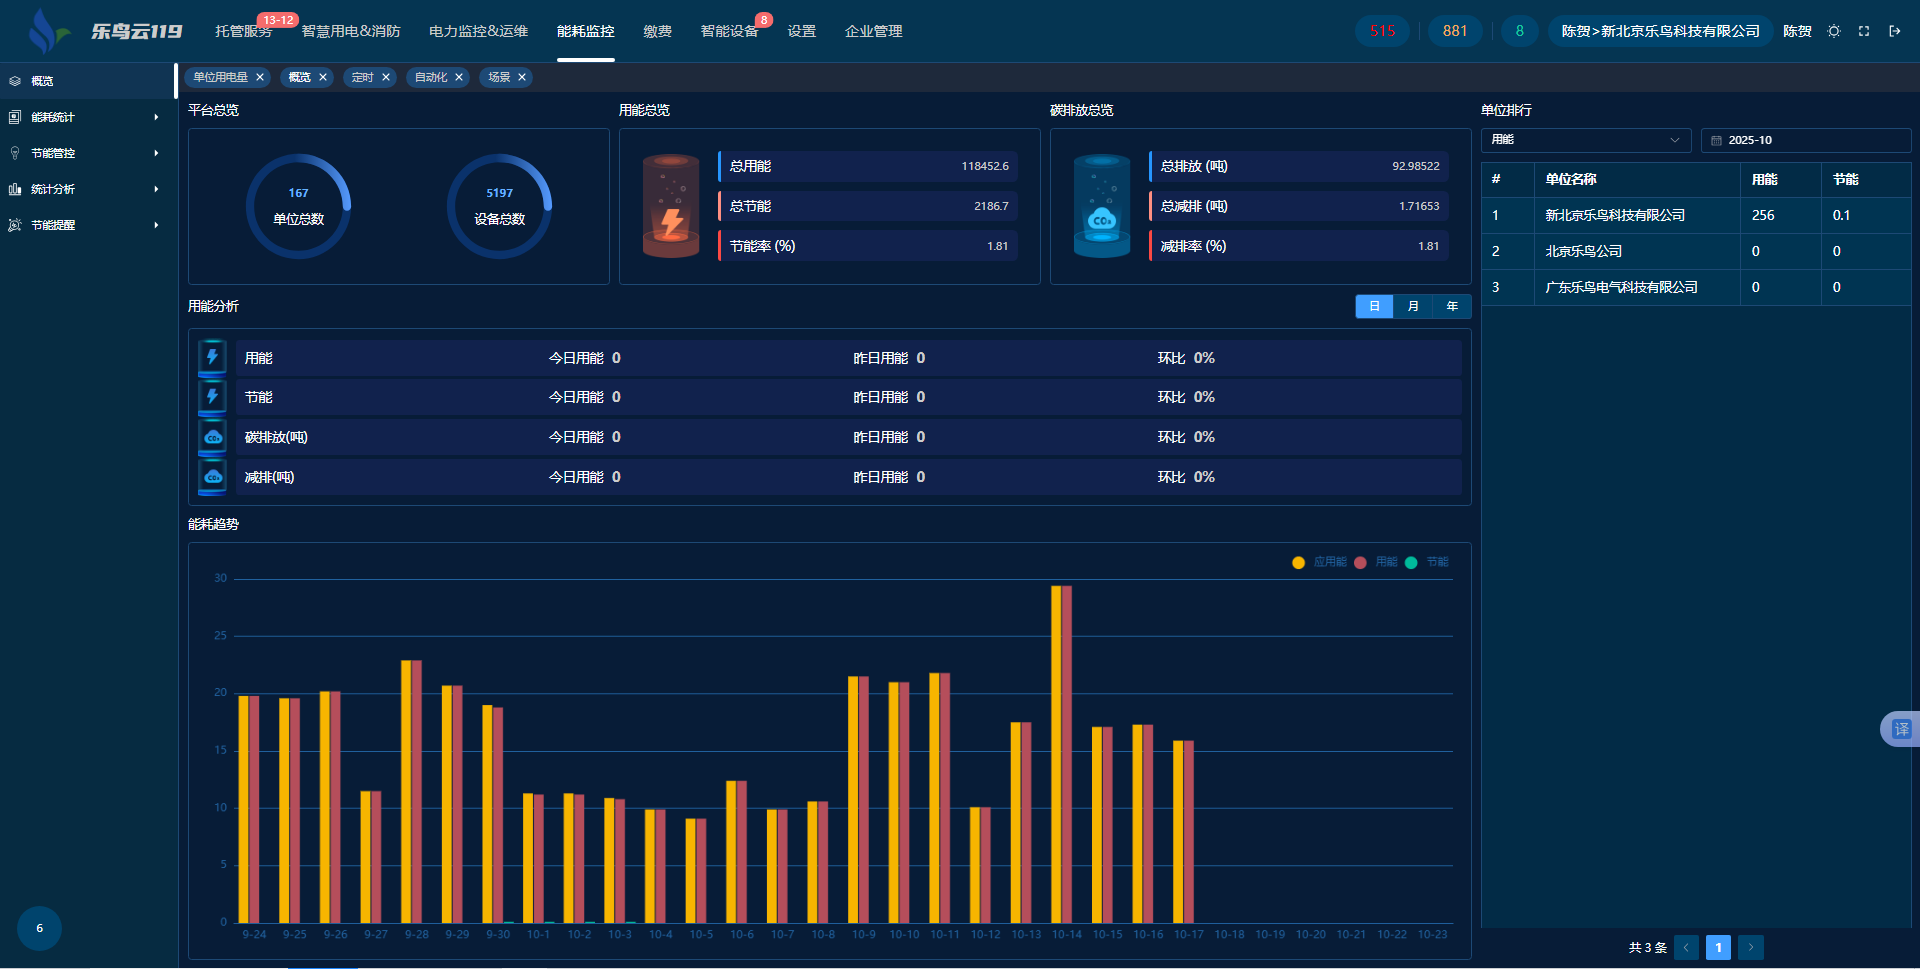Select the 月 period button
The height and width of the screenshot is (969, 1920).
(x=1413, y=306)
